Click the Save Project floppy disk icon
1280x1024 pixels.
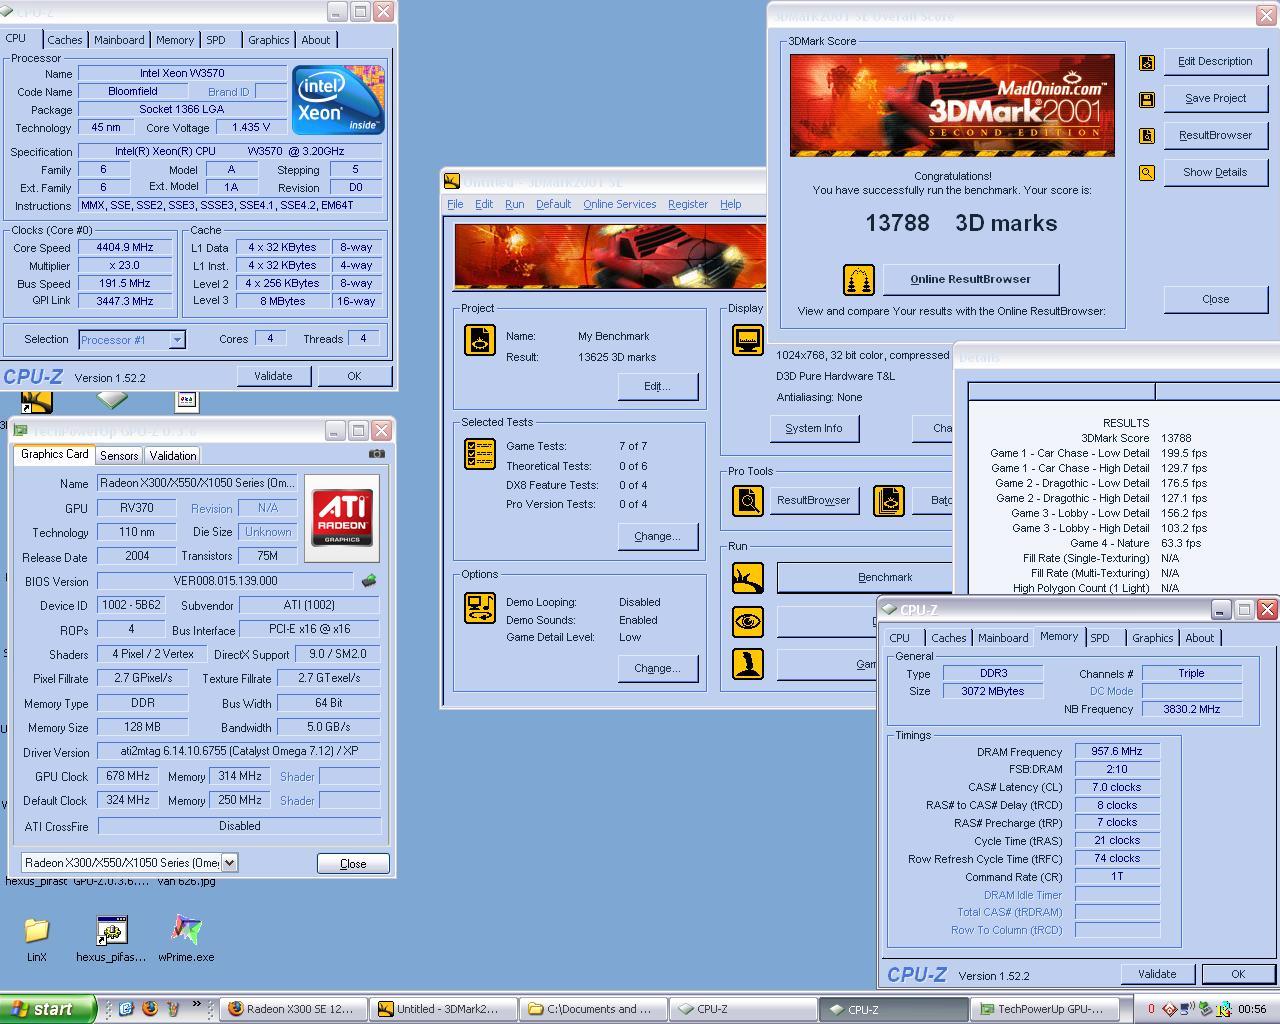1147,99
